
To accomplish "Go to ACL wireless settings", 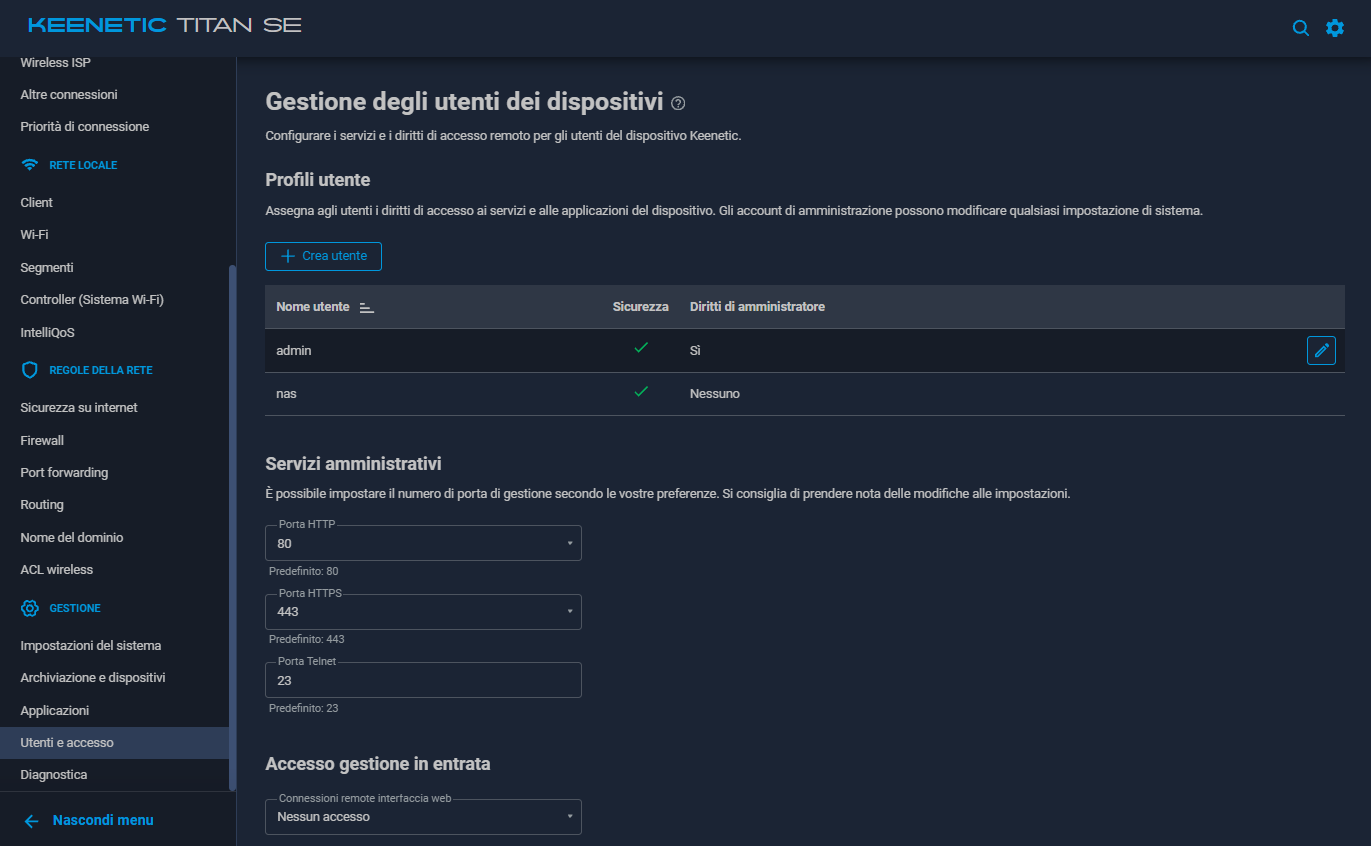I will pyautogui.click(x=57, y=570).
